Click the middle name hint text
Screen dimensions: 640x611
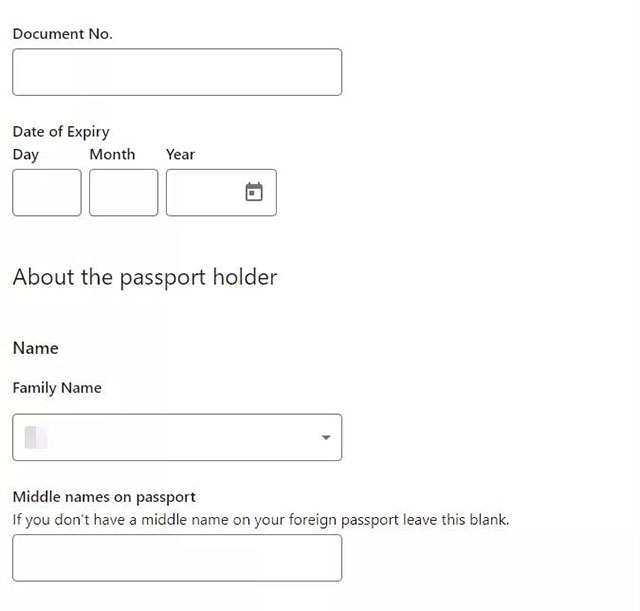261,520
